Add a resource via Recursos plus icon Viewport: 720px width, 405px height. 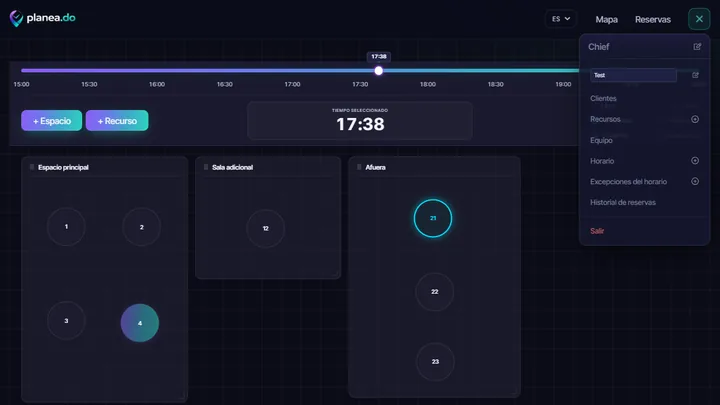click(x=695, y=119)
